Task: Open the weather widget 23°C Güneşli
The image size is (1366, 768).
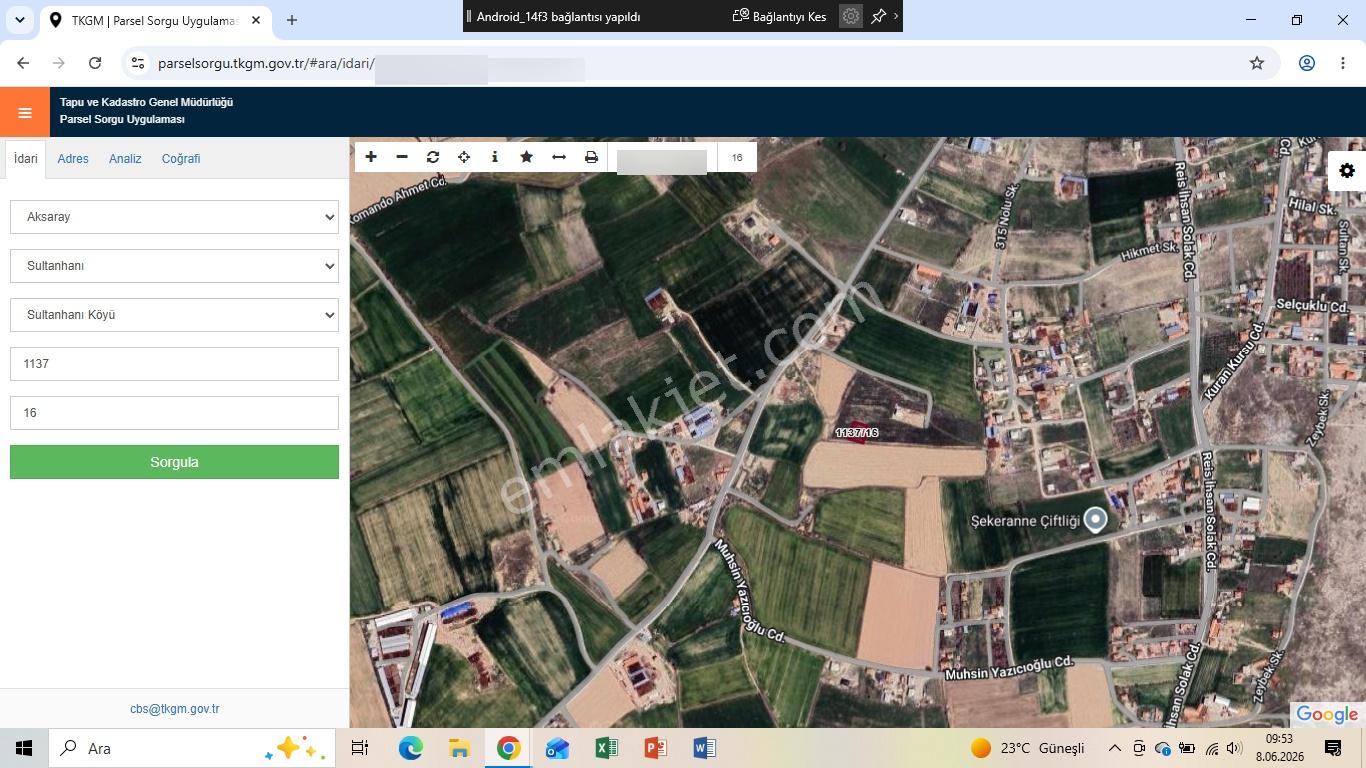Action: click(x=1028, y=748)
